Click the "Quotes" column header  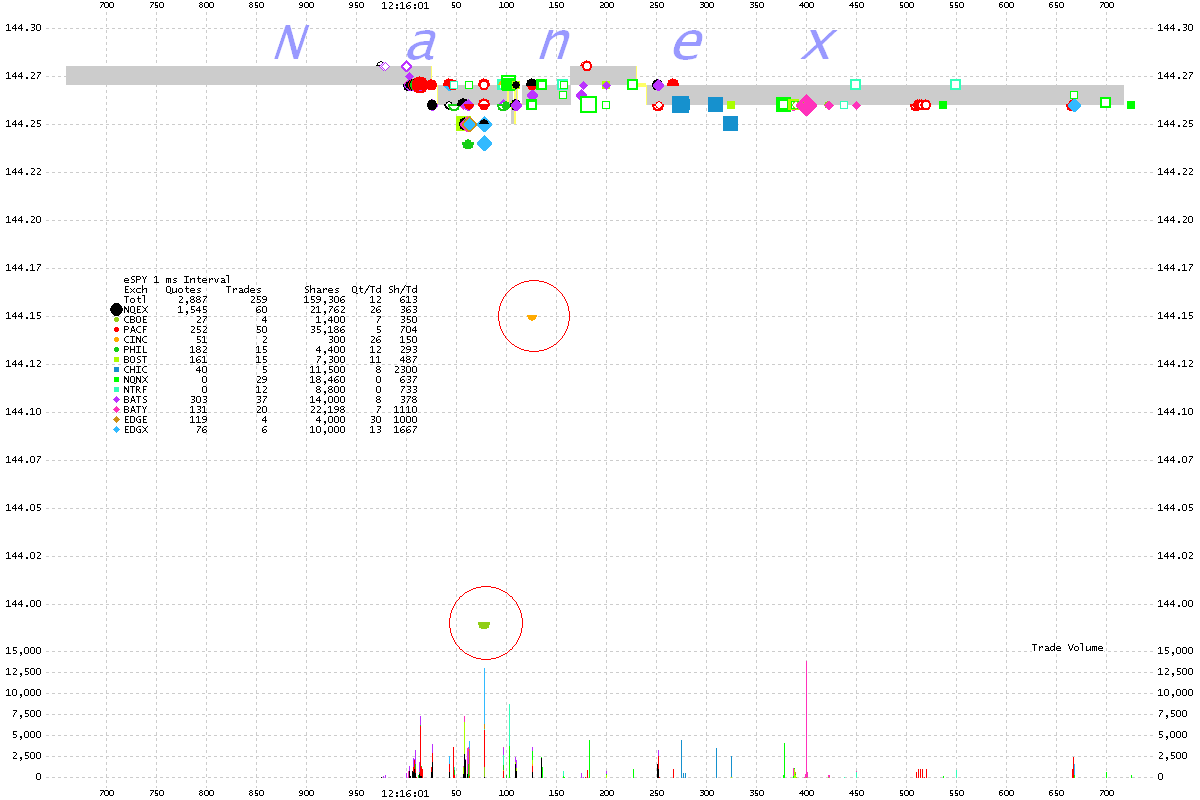coord(183,290)
